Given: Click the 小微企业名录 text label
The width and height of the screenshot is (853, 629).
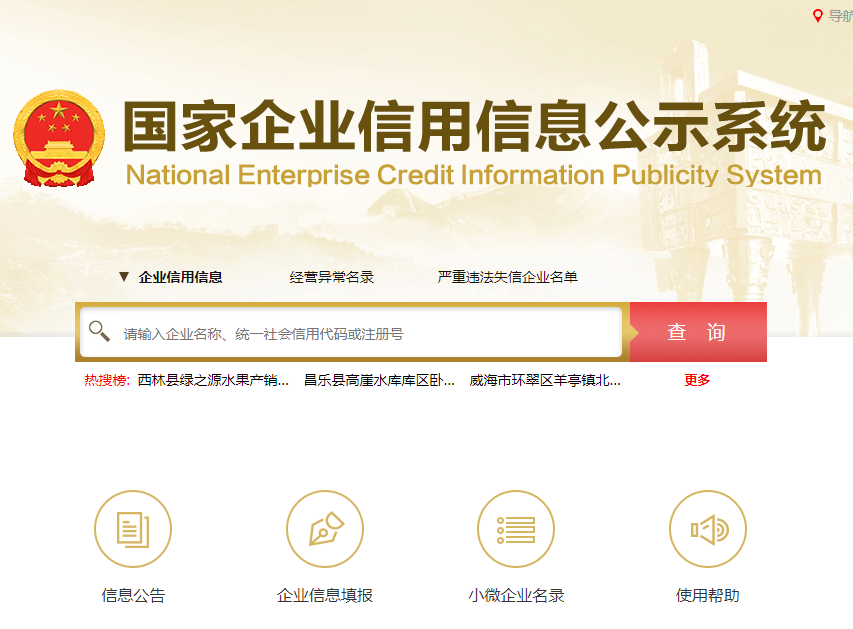Looking at the screenshot, I should (x=516, y=595).
